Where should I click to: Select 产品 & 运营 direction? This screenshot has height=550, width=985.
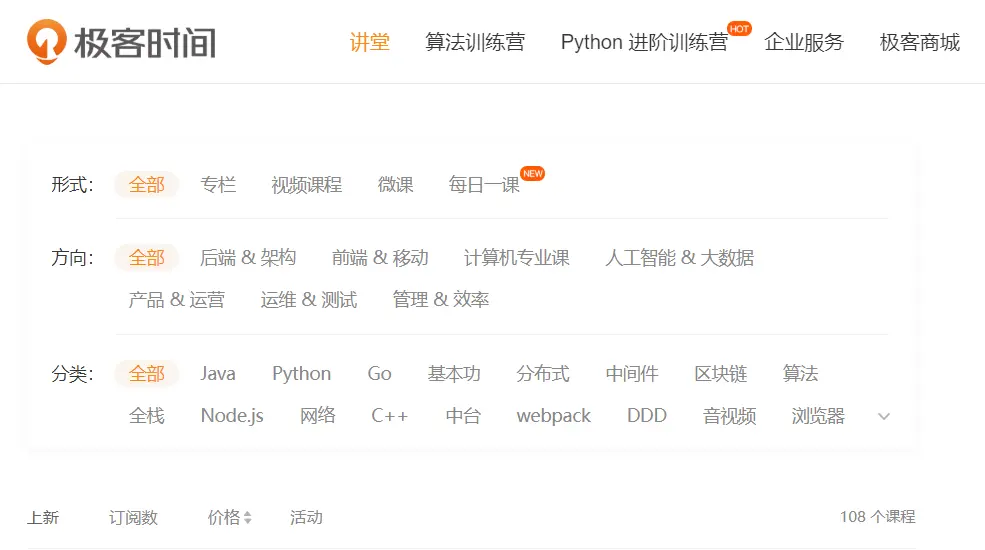click(x=177, y=299)
